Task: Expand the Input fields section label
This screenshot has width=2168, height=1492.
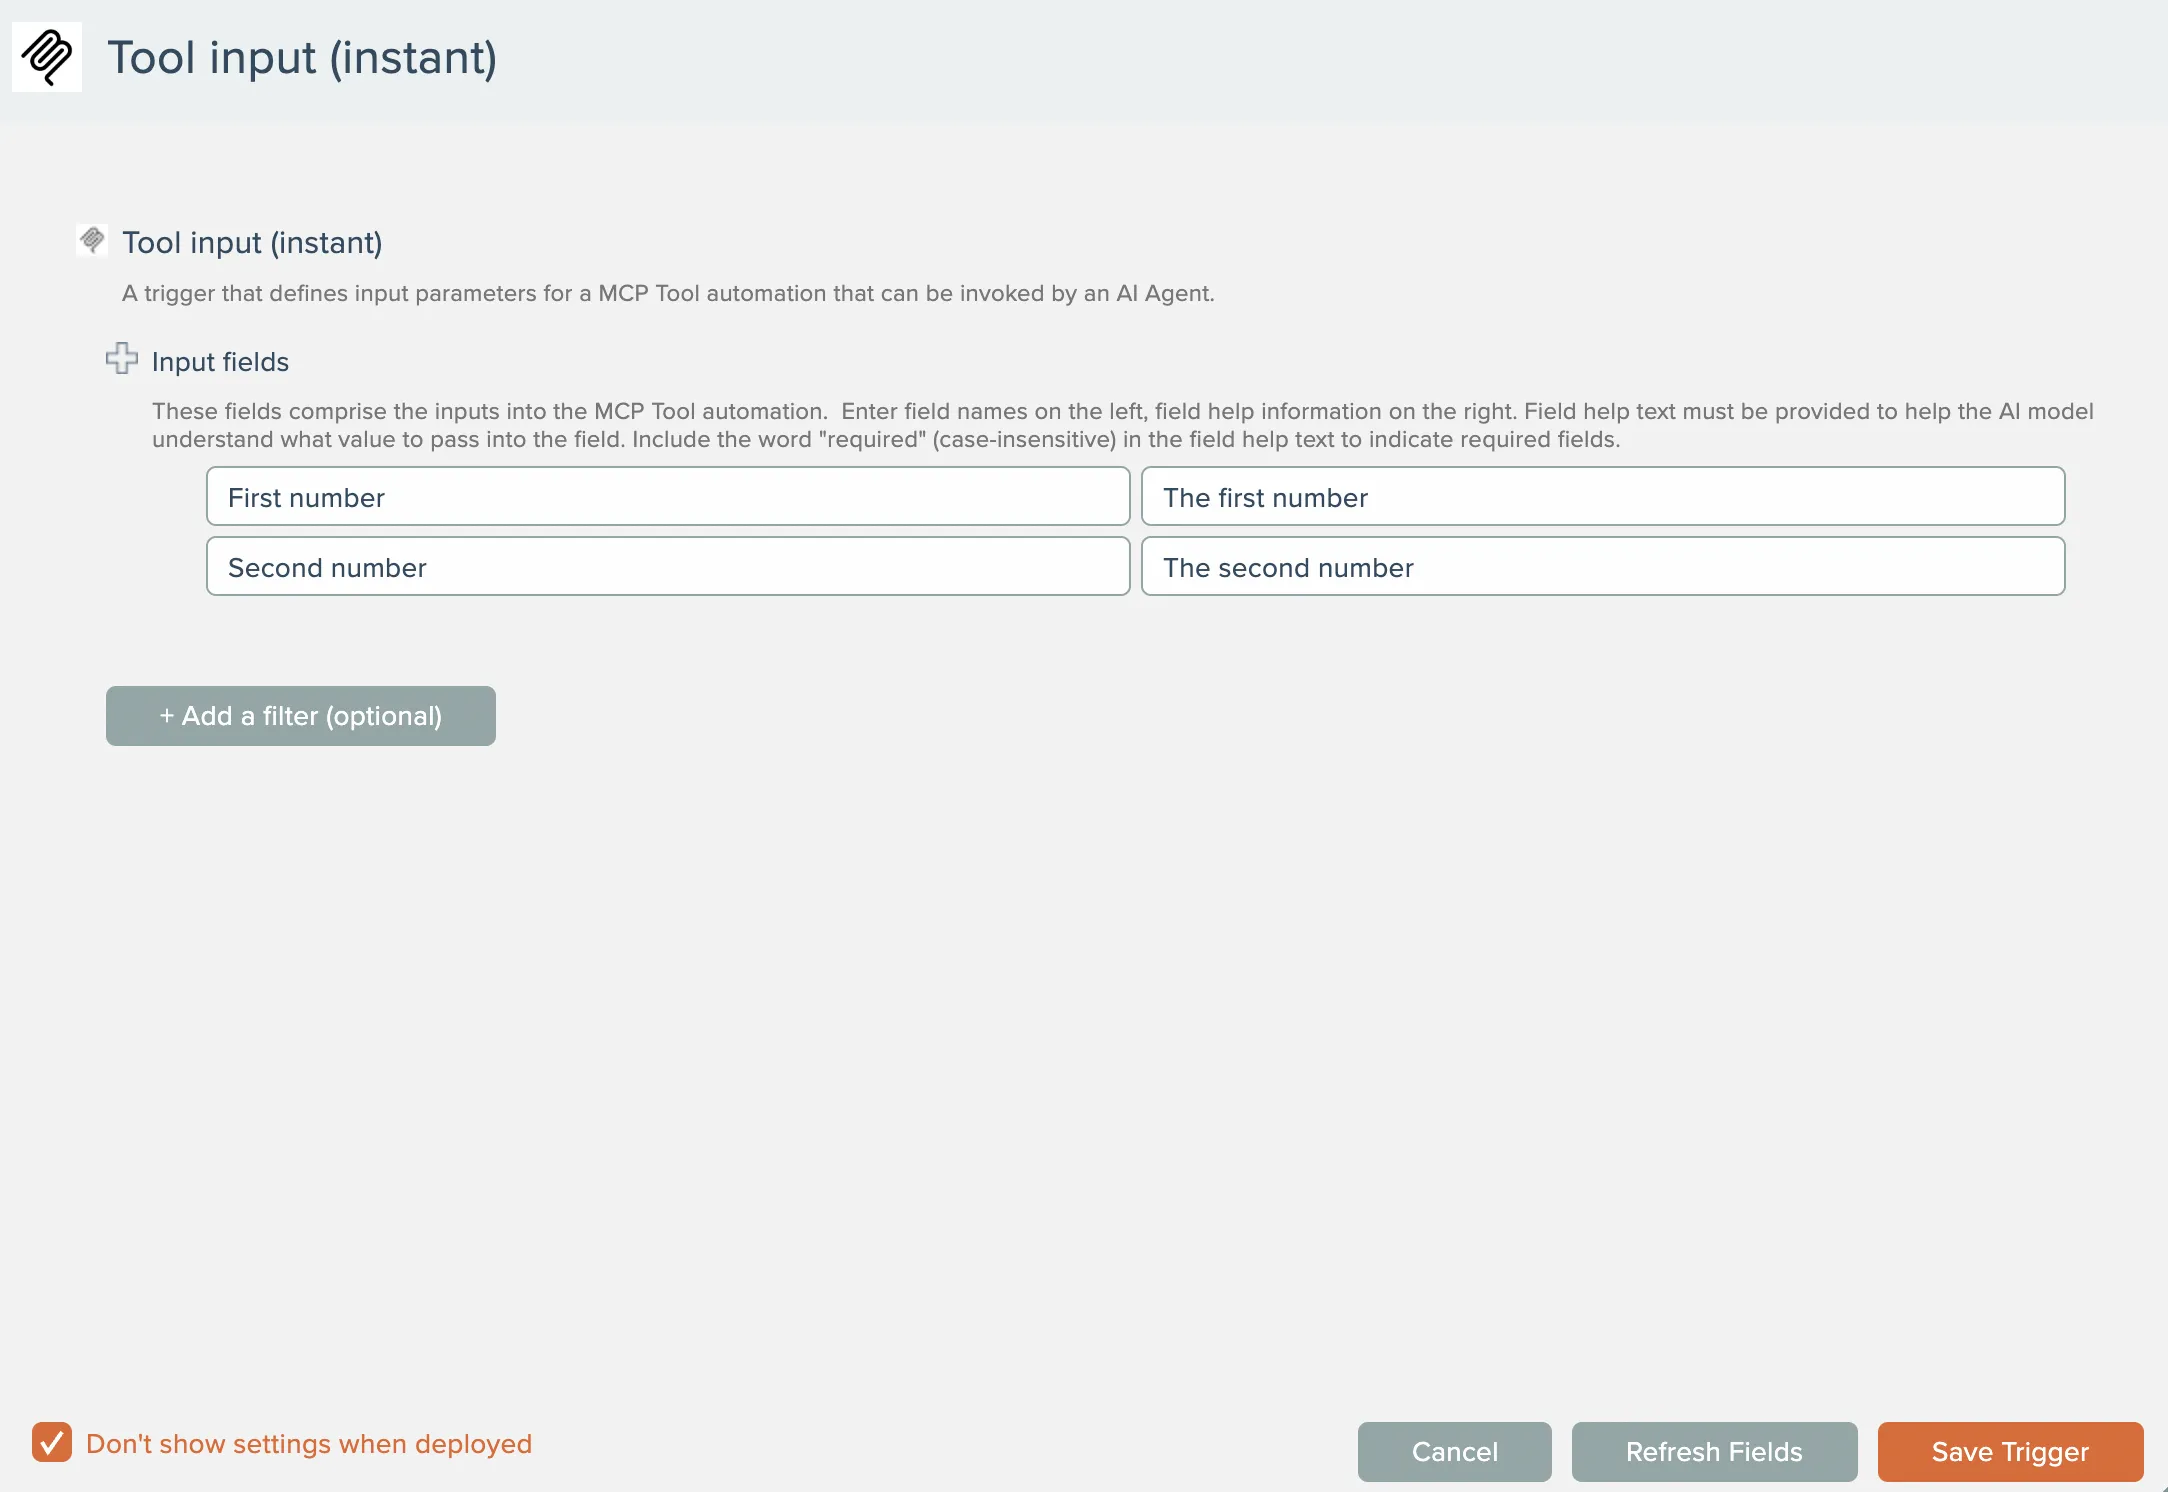Action: pos(220,362)
